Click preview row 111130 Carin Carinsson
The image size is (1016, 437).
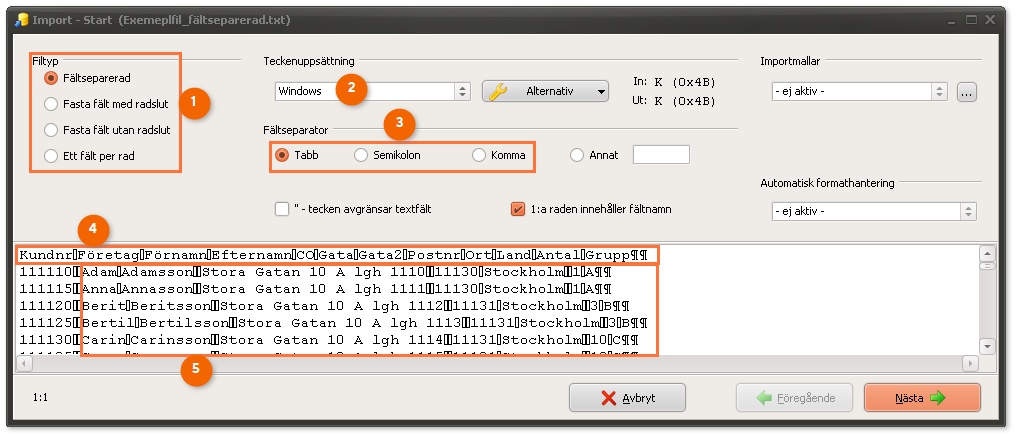pos(329,339)
